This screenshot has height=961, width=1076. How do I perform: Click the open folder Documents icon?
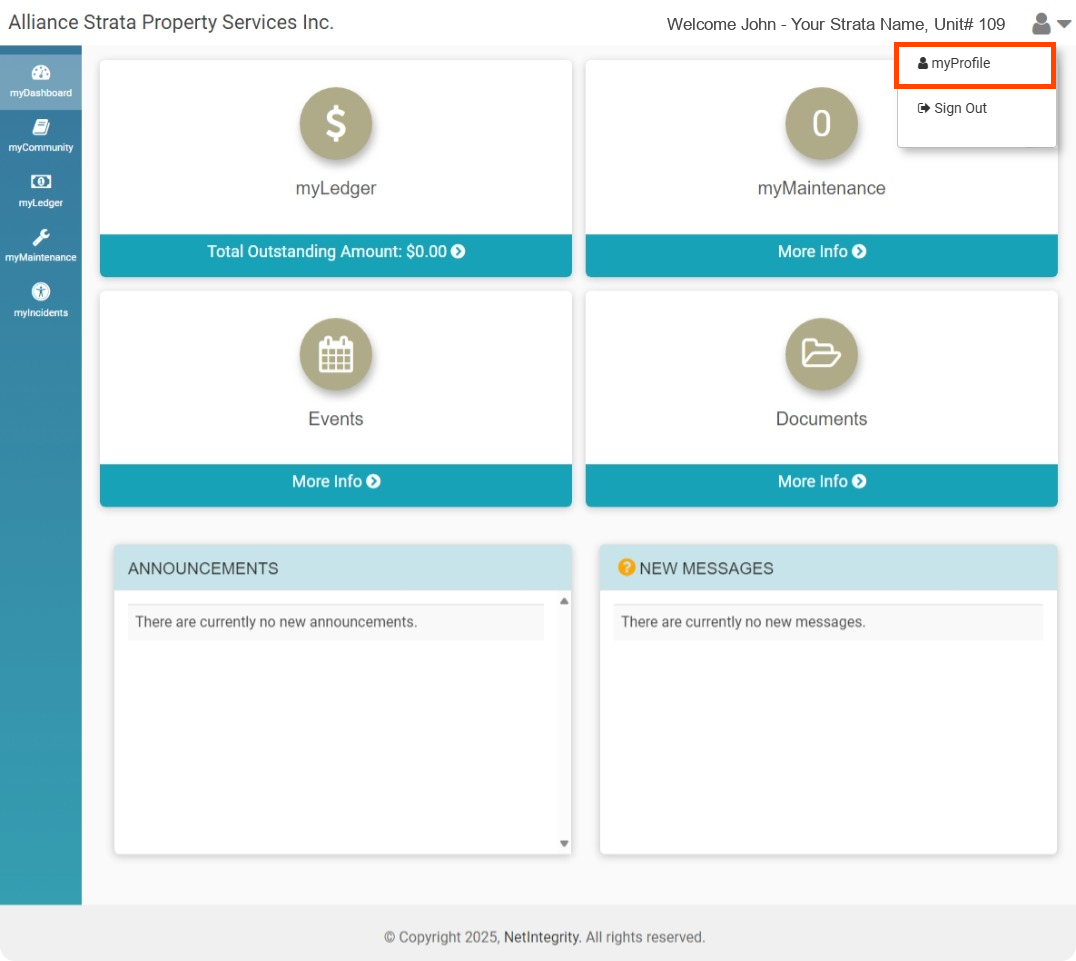(x=821, y=355)
